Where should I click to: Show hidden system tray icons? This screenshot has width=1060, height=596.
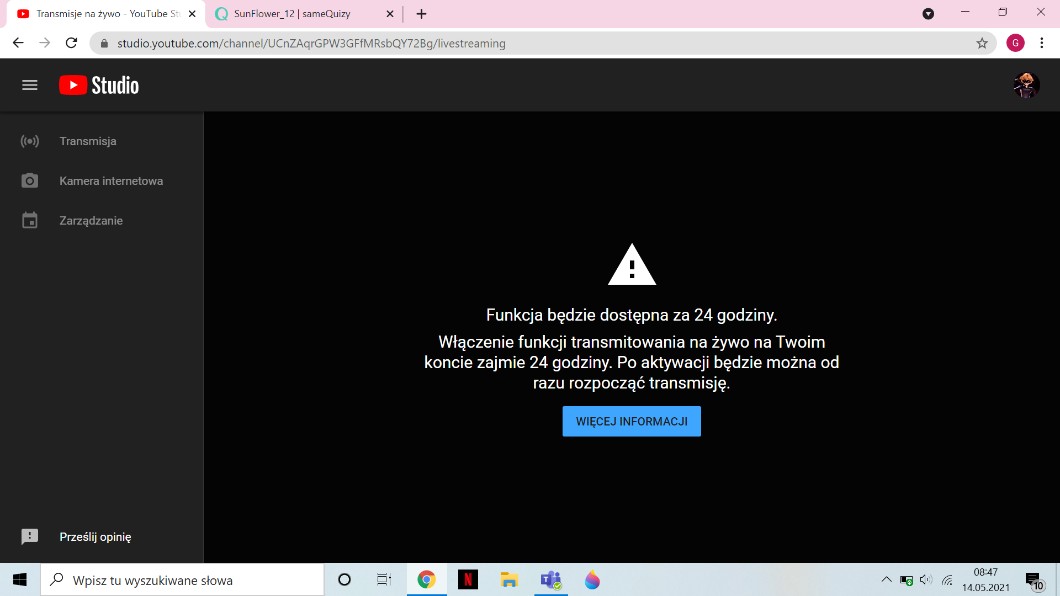[886, 580]
